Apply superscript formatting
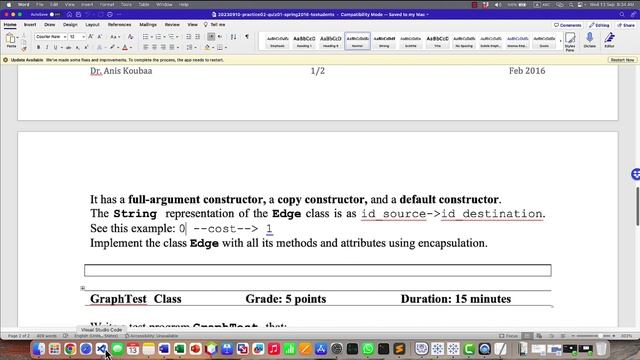The height and width of the screenshot is (360, 640). tap(86, 48)
